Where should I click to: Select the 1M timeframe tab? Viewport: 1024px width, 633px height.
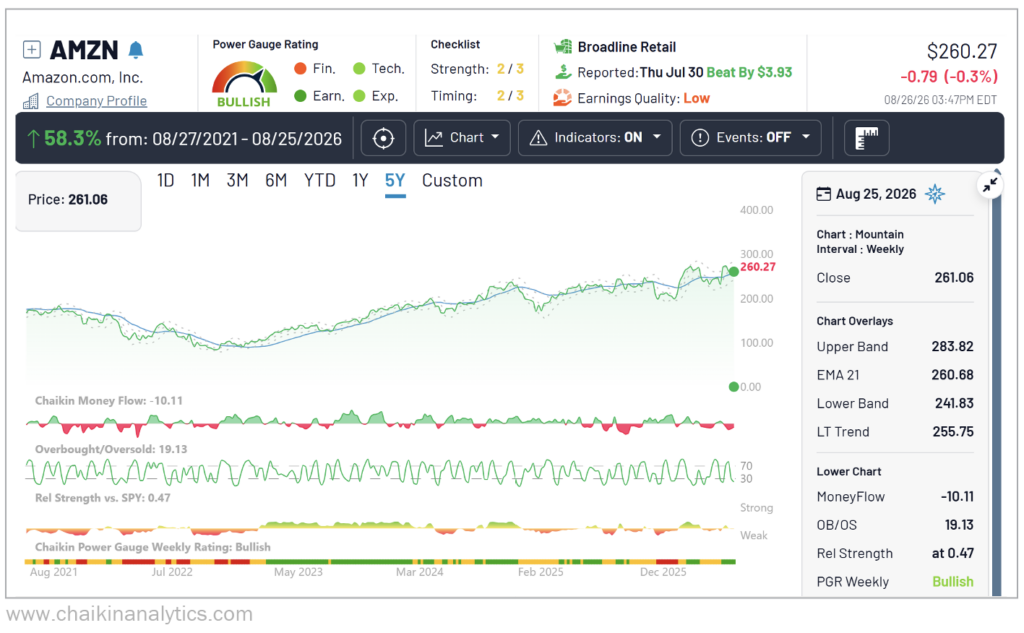(x=200, y=181)
